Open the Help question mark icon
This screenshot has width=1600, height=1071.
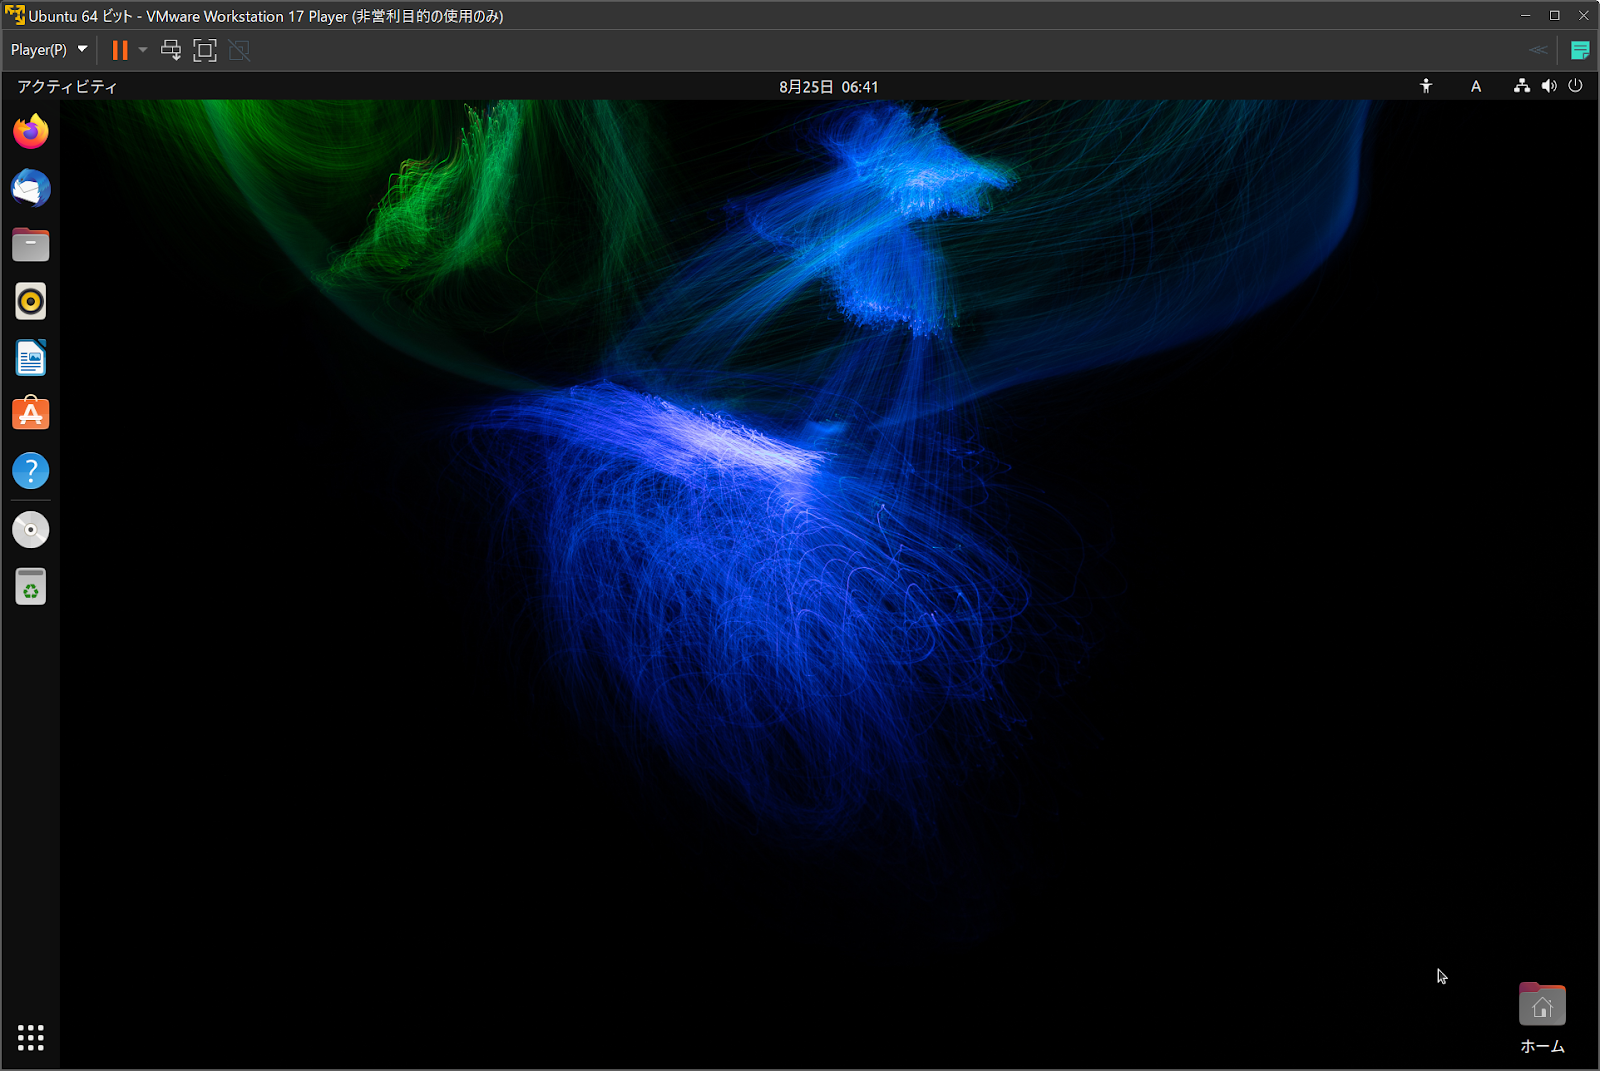coord(31,470)
